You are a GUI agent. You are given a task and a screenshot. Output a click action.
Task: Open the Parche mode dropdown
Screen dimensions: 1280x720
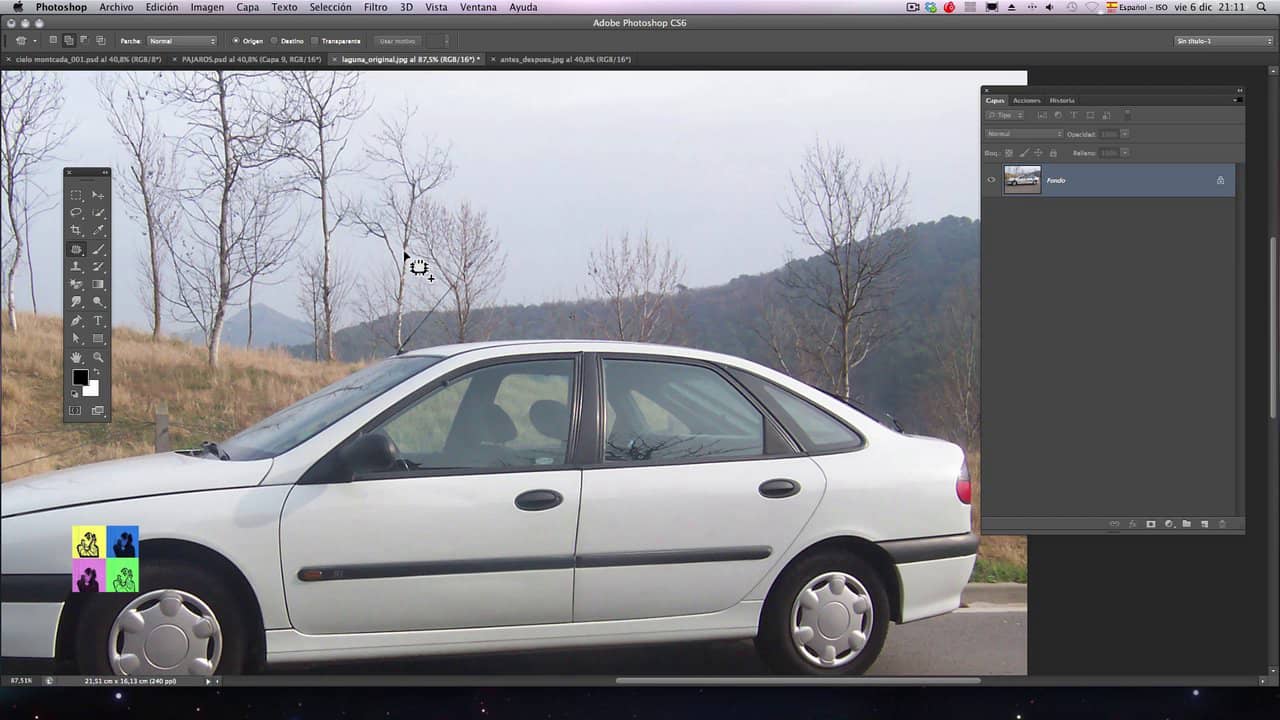pos(182,41)
